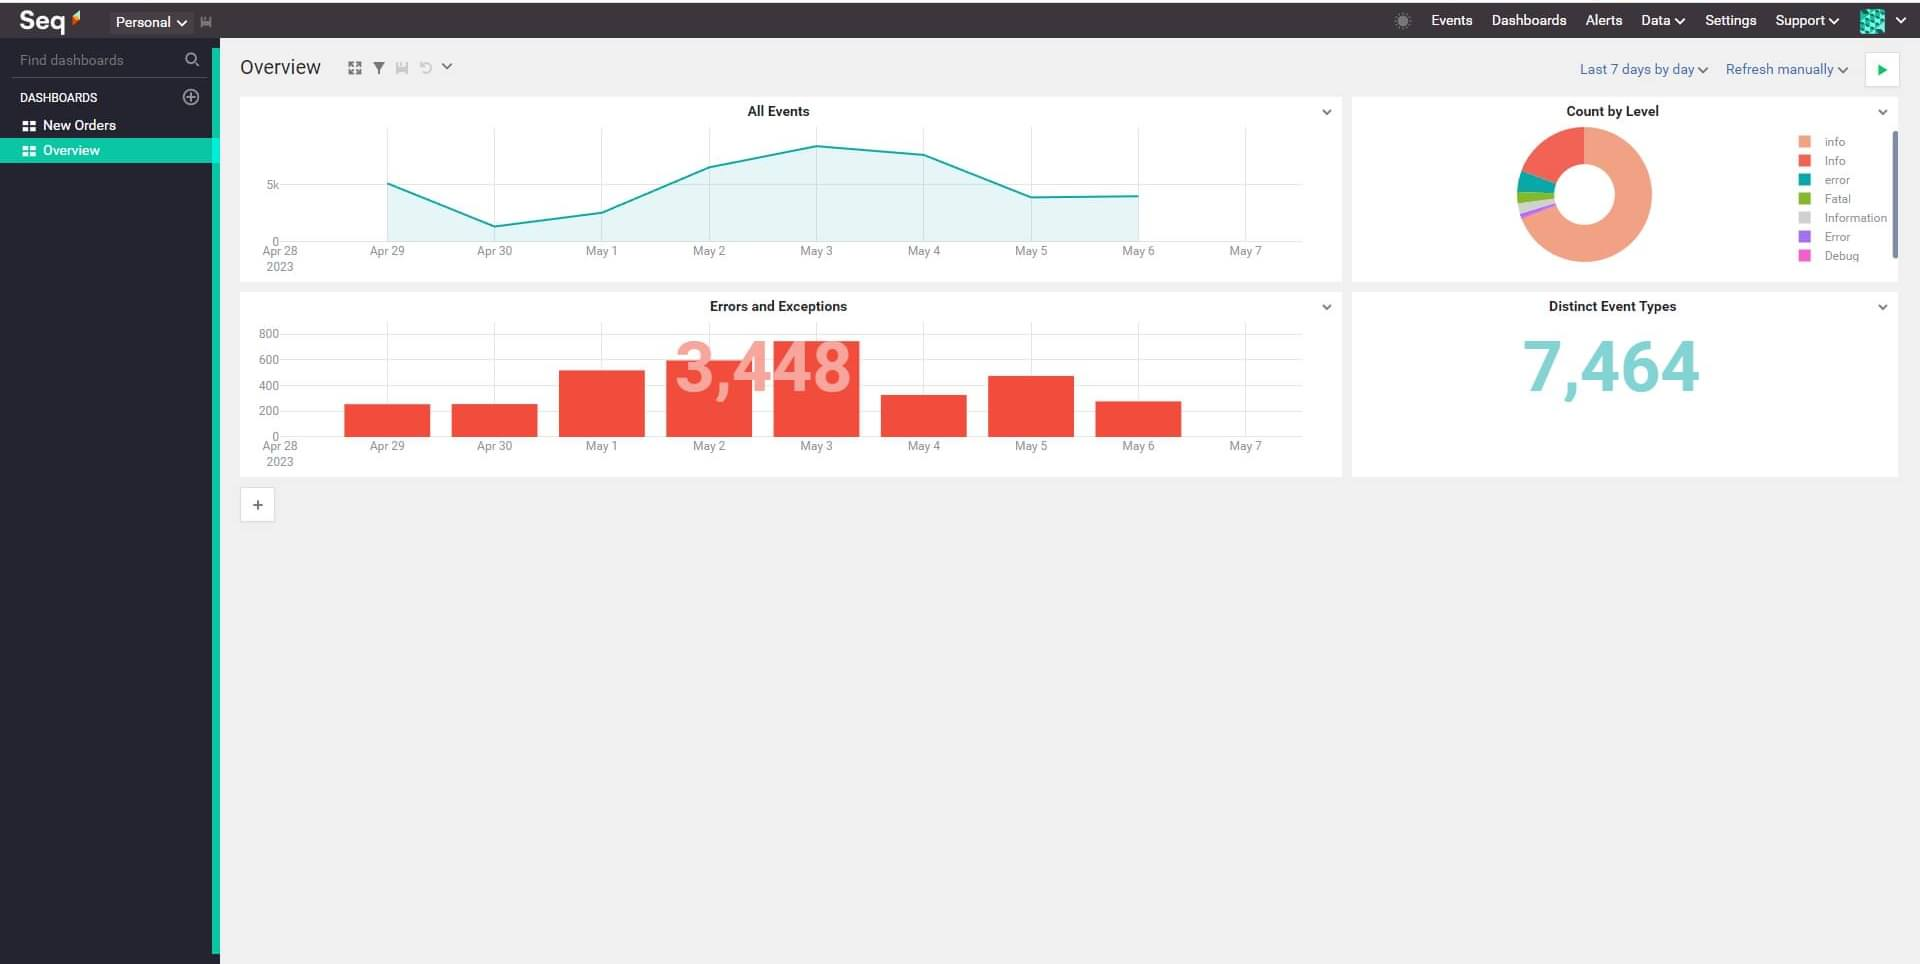Click the search magnifier in Find dashboards
1920x964 pixels.
tap(192, 60)
